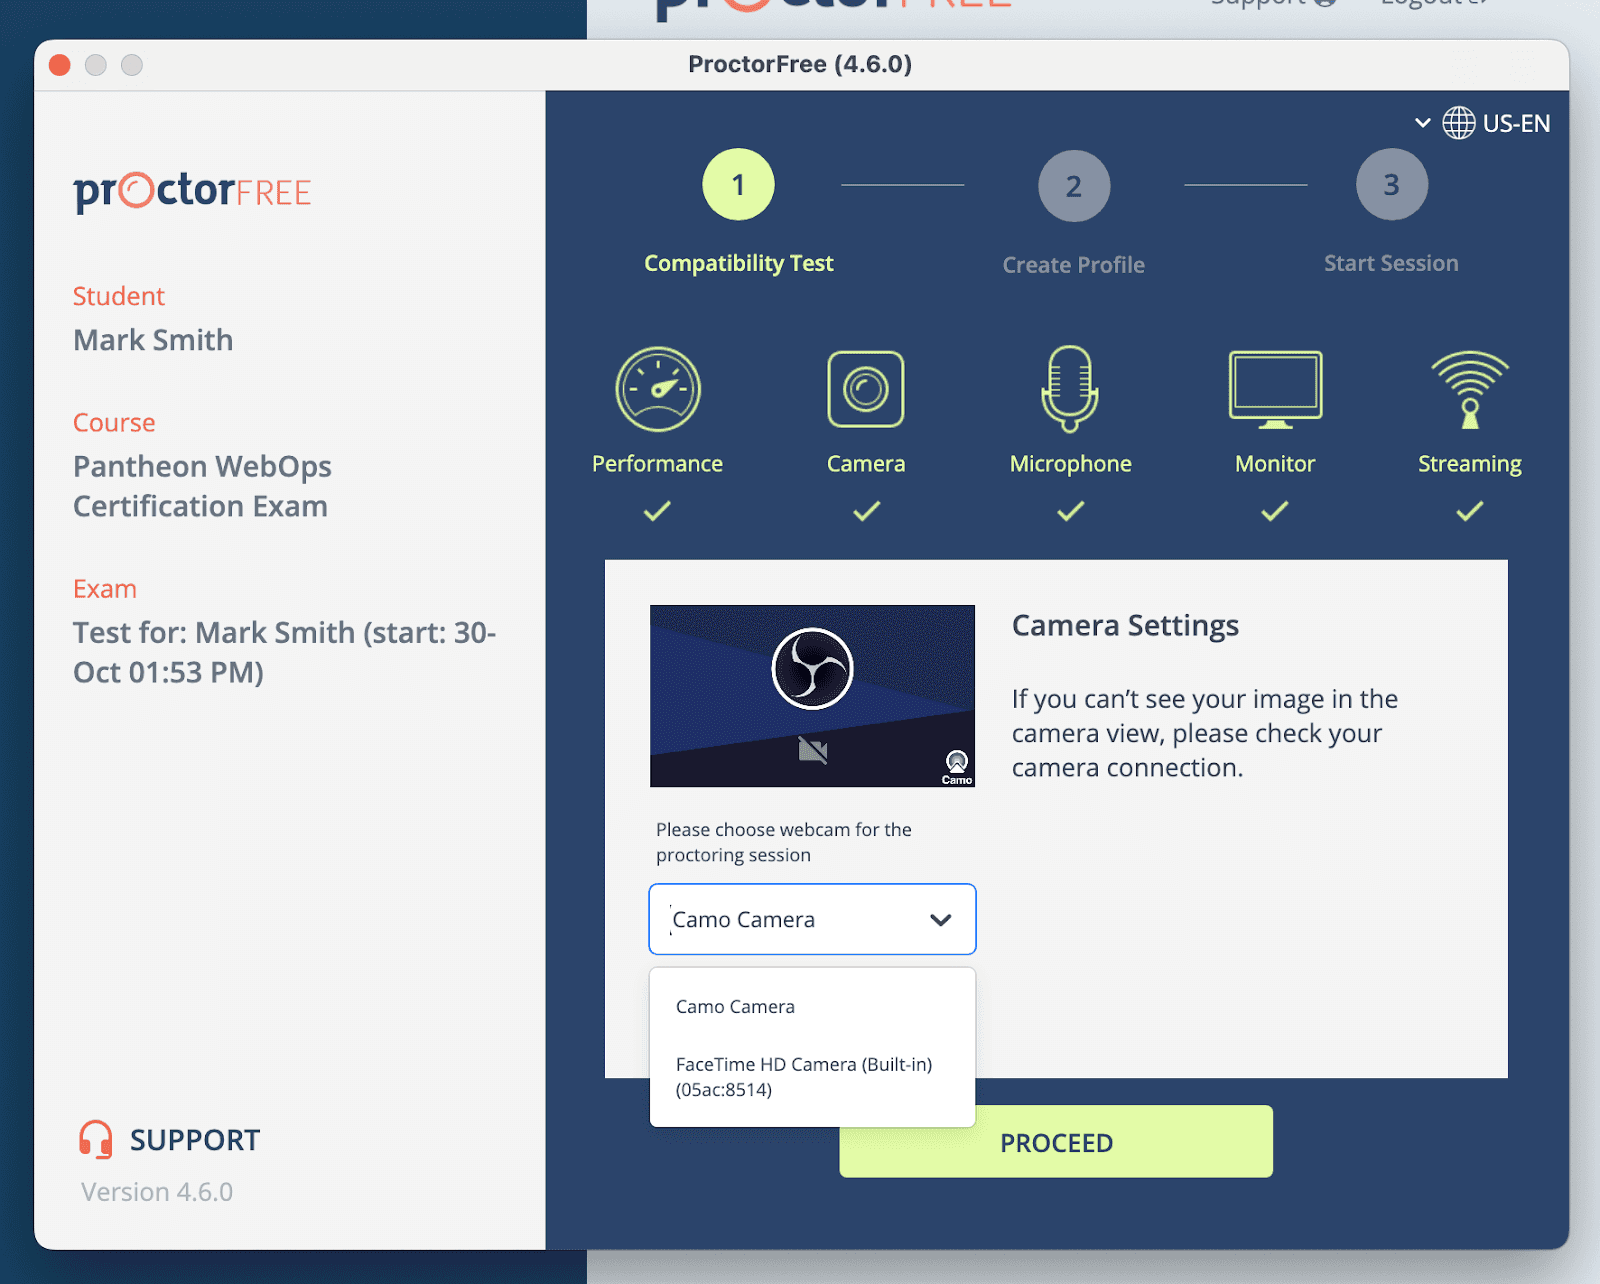The width and height of the screenshot is (1600, 1284).
Task: Select the Streaming wifi icon
Action: click(x=1468, y=389)
